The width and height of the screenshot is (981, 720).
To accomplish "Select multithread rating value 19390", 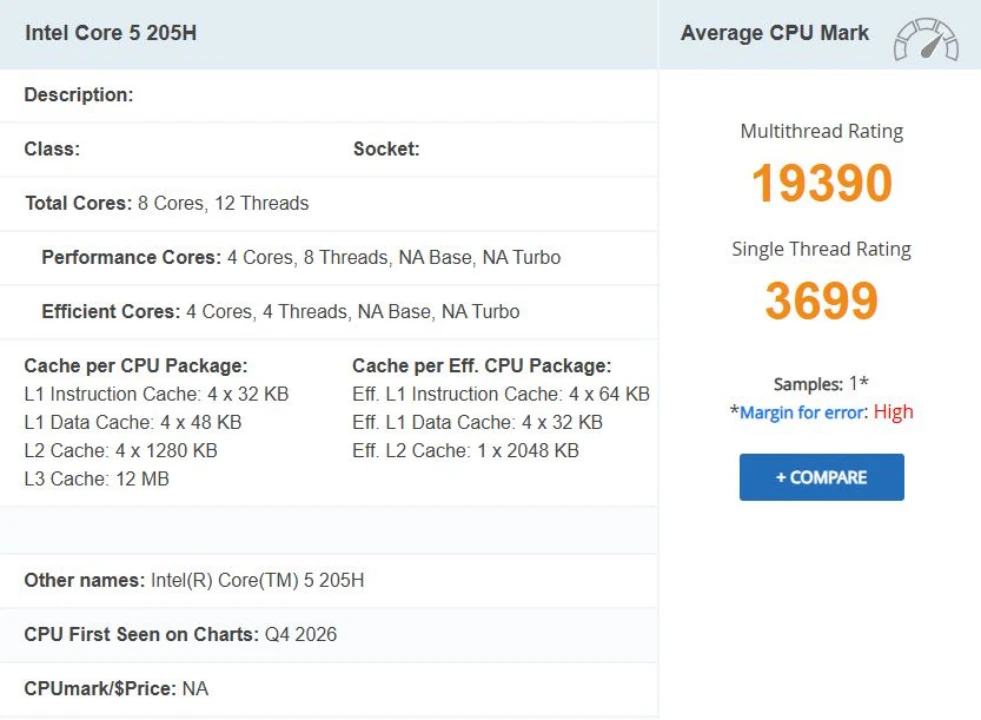I will [821, 183].
